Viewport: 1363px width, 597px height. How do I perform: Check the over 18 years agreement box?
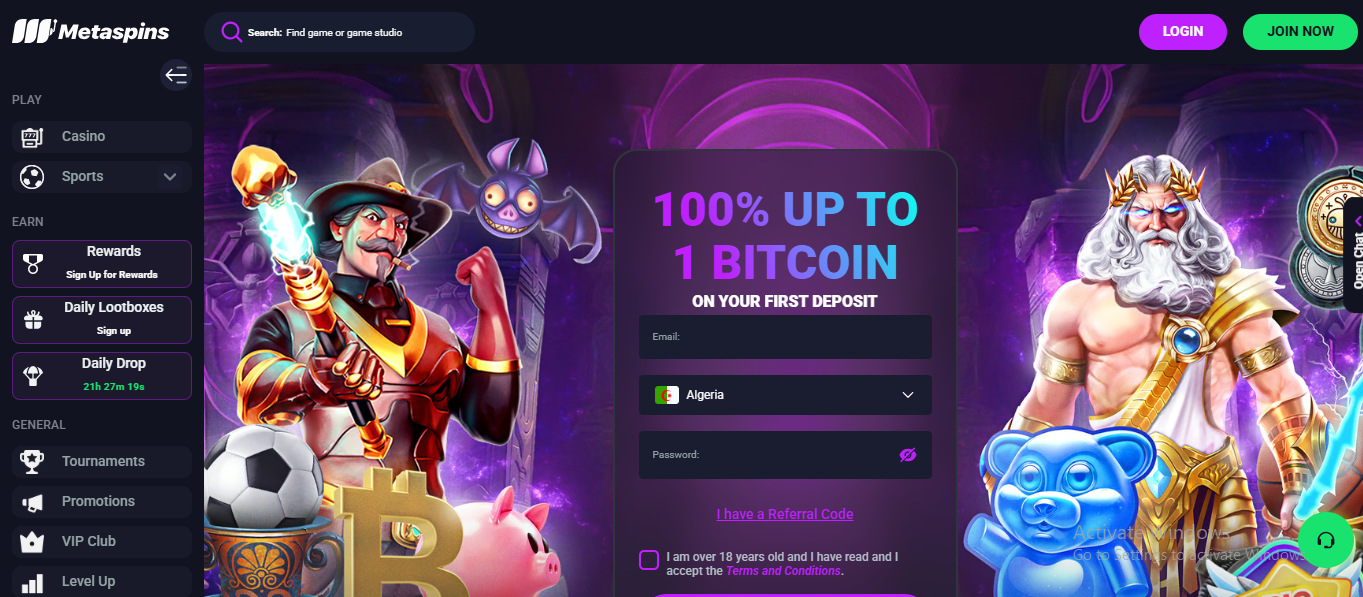(649, 560)
